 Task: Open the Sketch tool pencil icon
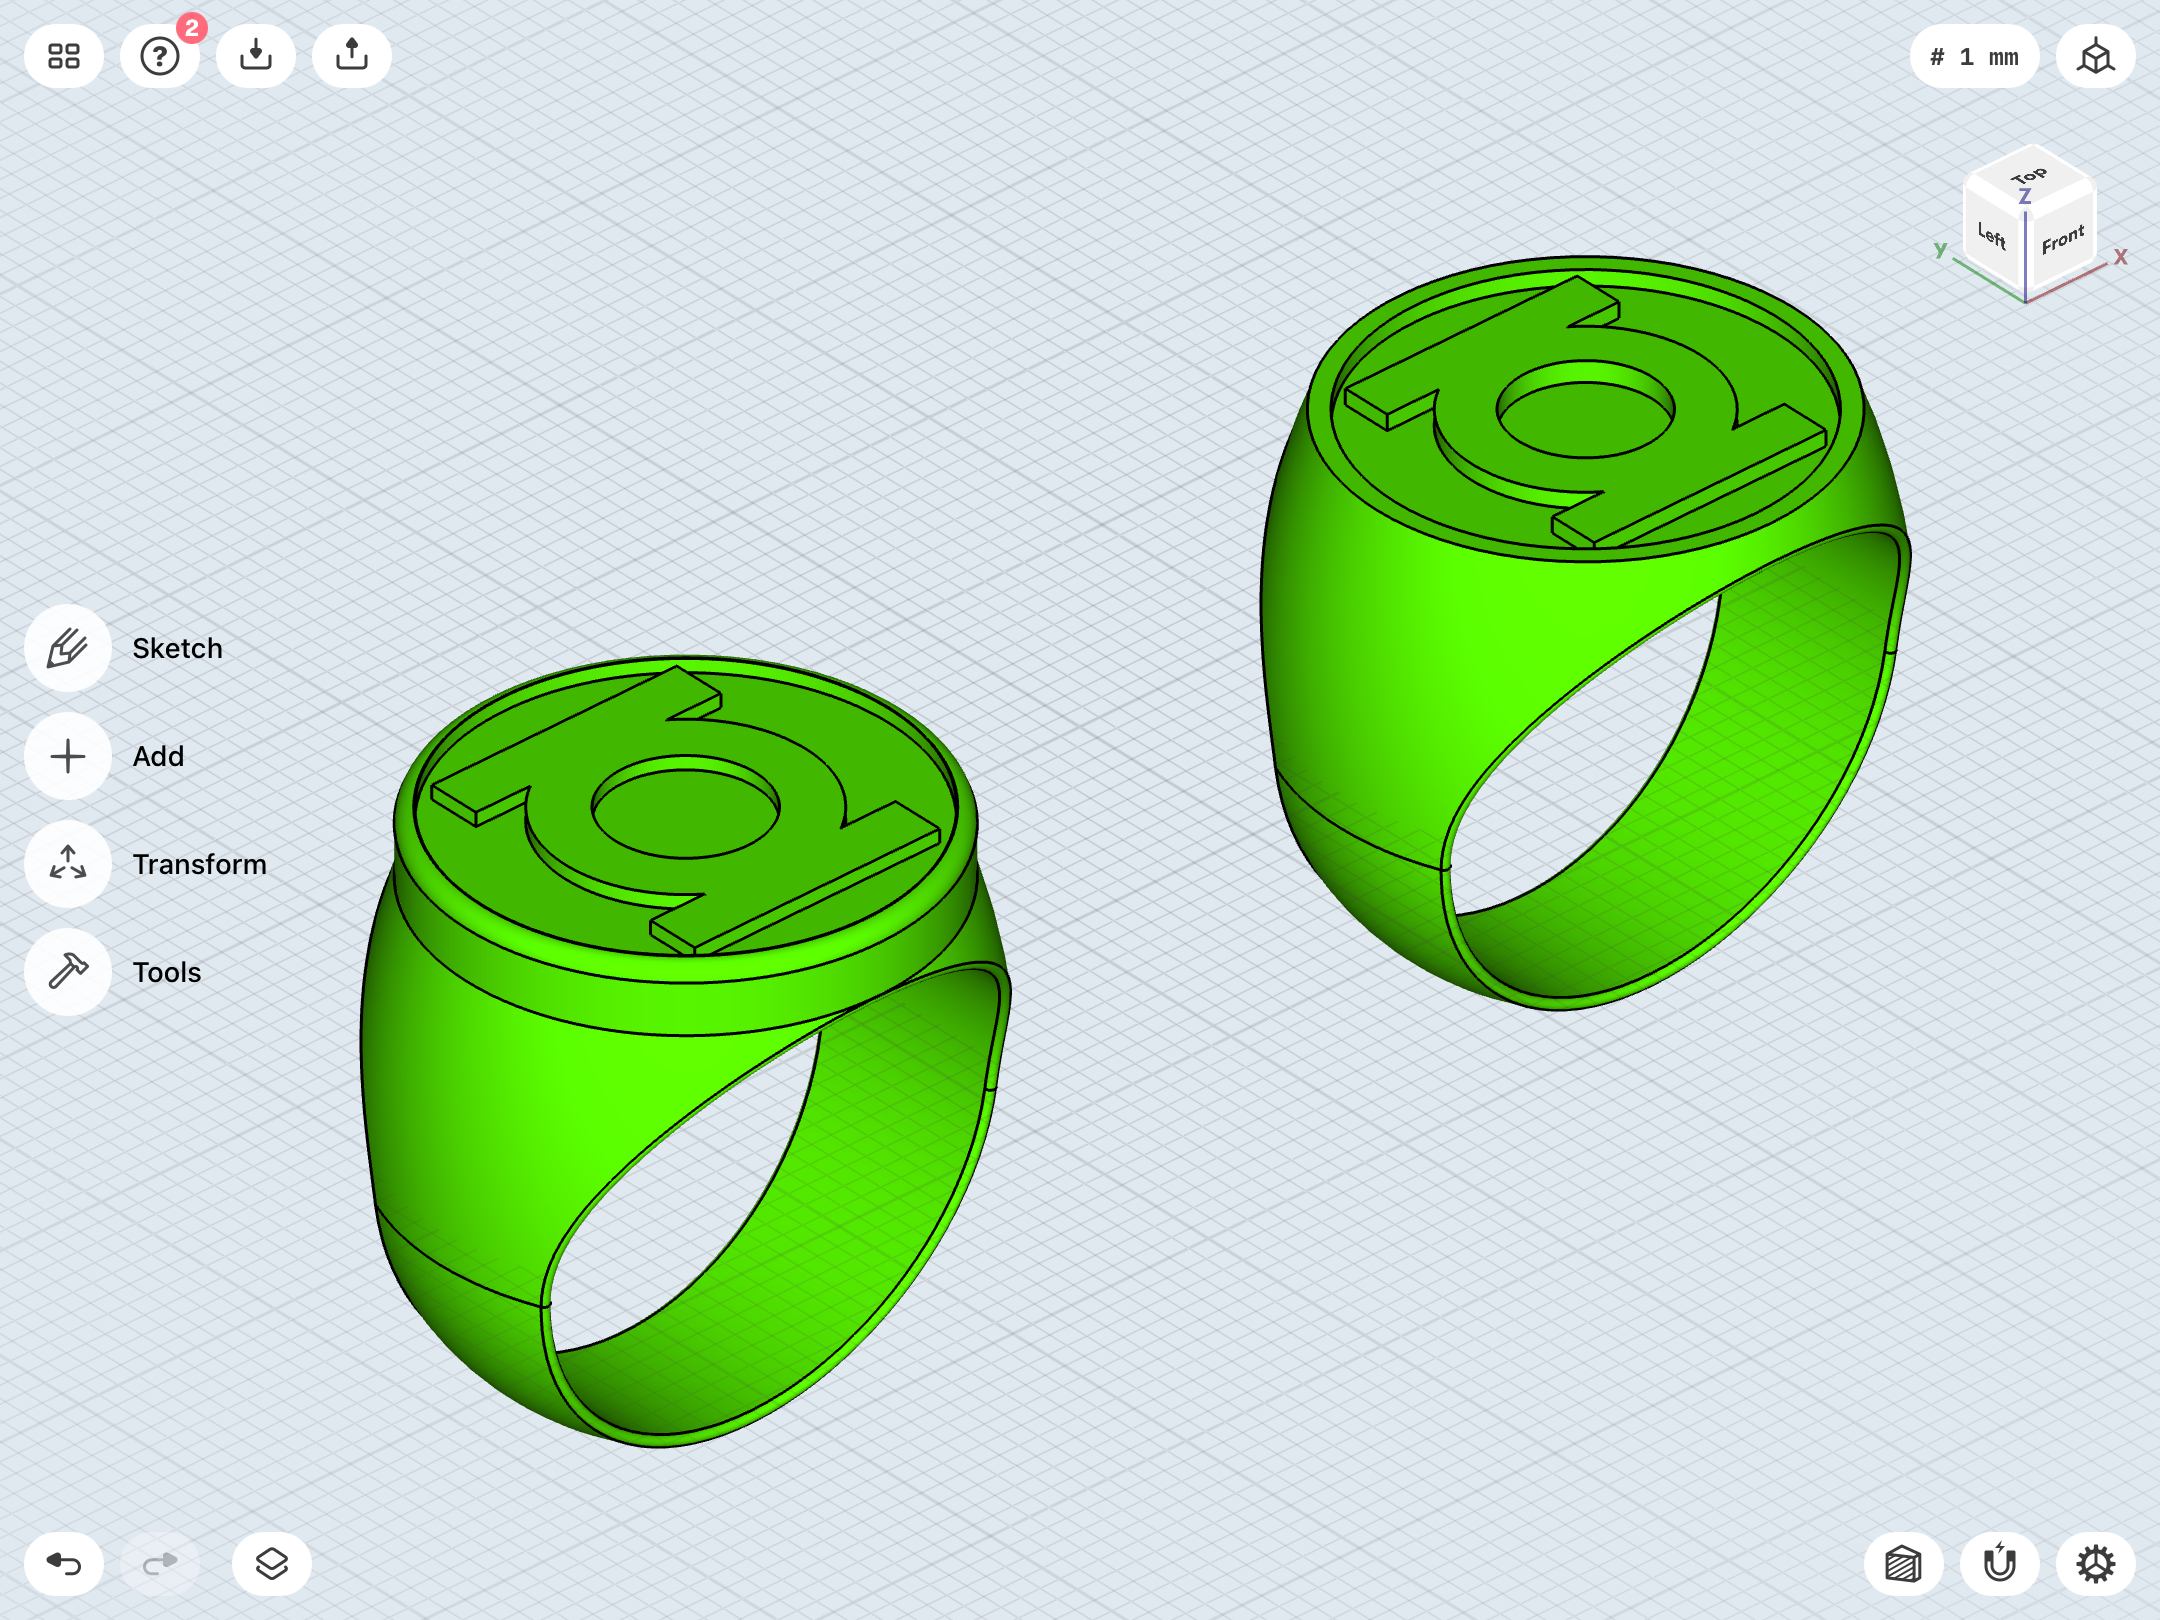[68, 648]
